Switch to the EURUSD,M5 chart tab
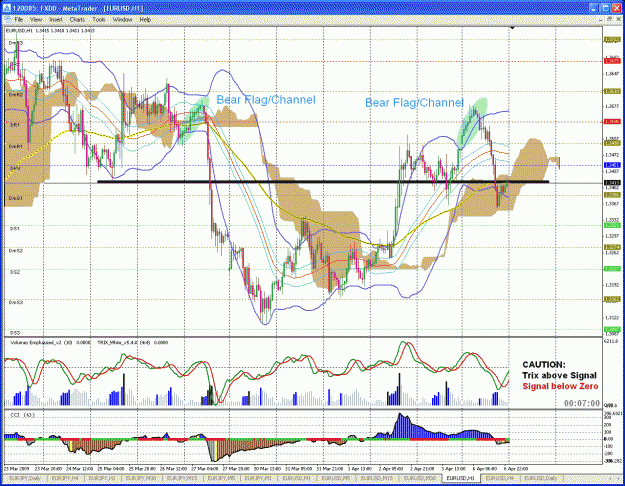 pos(336,478)
